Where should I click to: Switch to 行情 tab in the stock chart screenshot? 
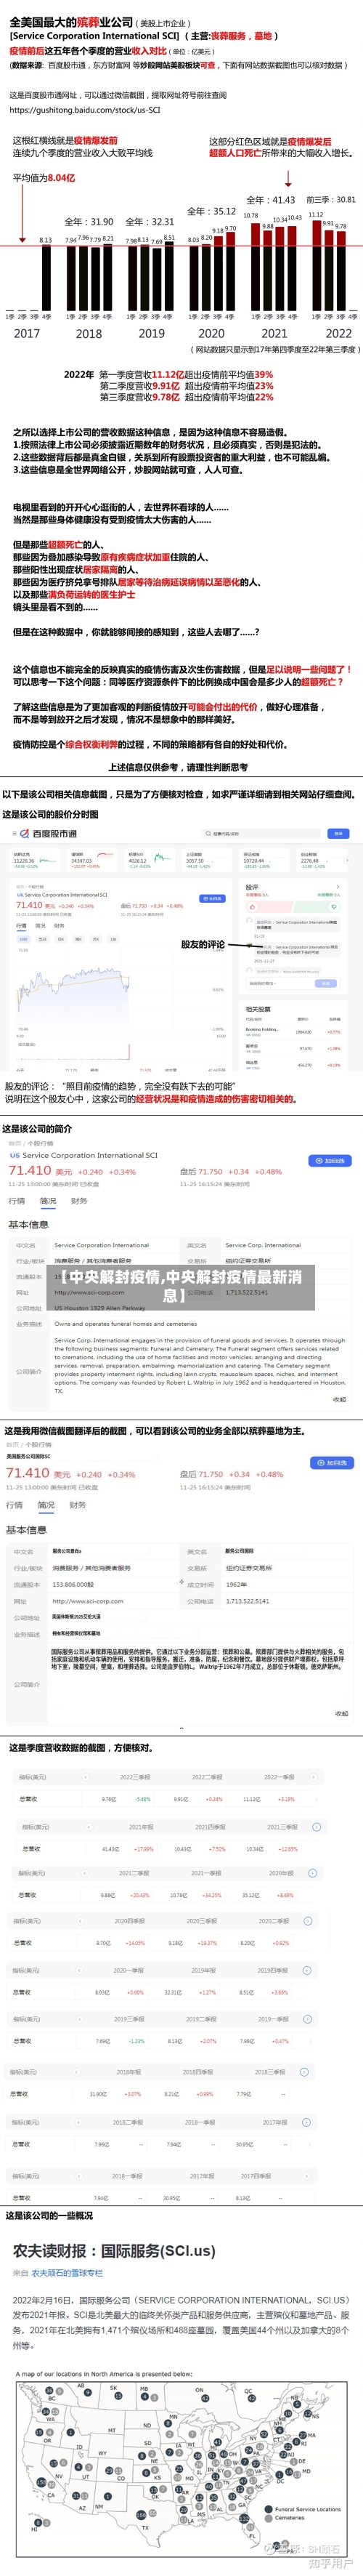[21, 925]
